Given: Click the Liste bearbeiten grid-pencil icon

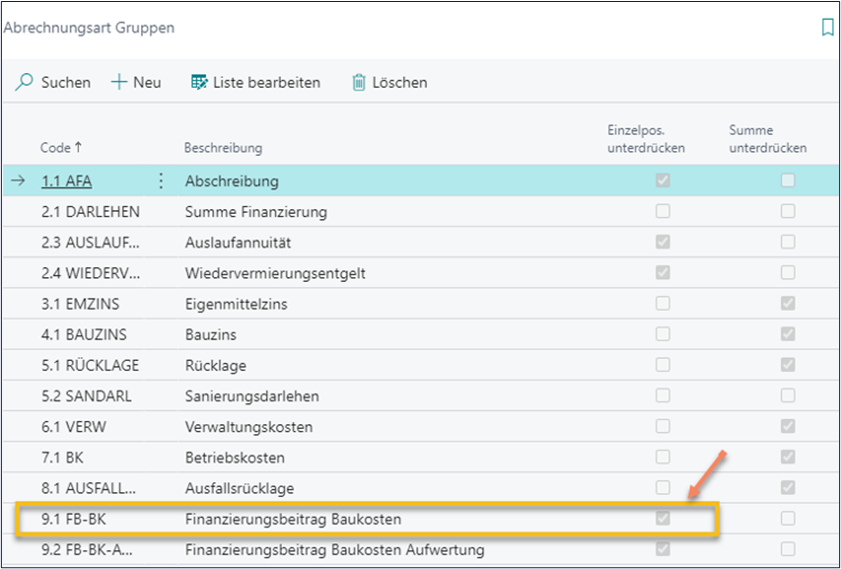Looking at the screenshot, I should click(x=199, y=83).
